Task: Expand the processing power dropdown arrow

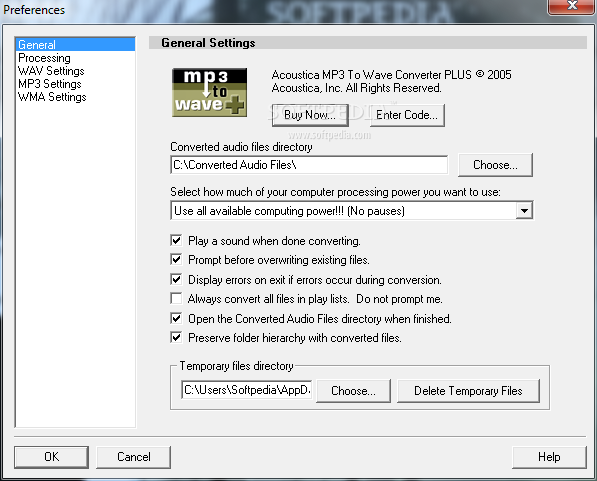Action: (524, 211)
